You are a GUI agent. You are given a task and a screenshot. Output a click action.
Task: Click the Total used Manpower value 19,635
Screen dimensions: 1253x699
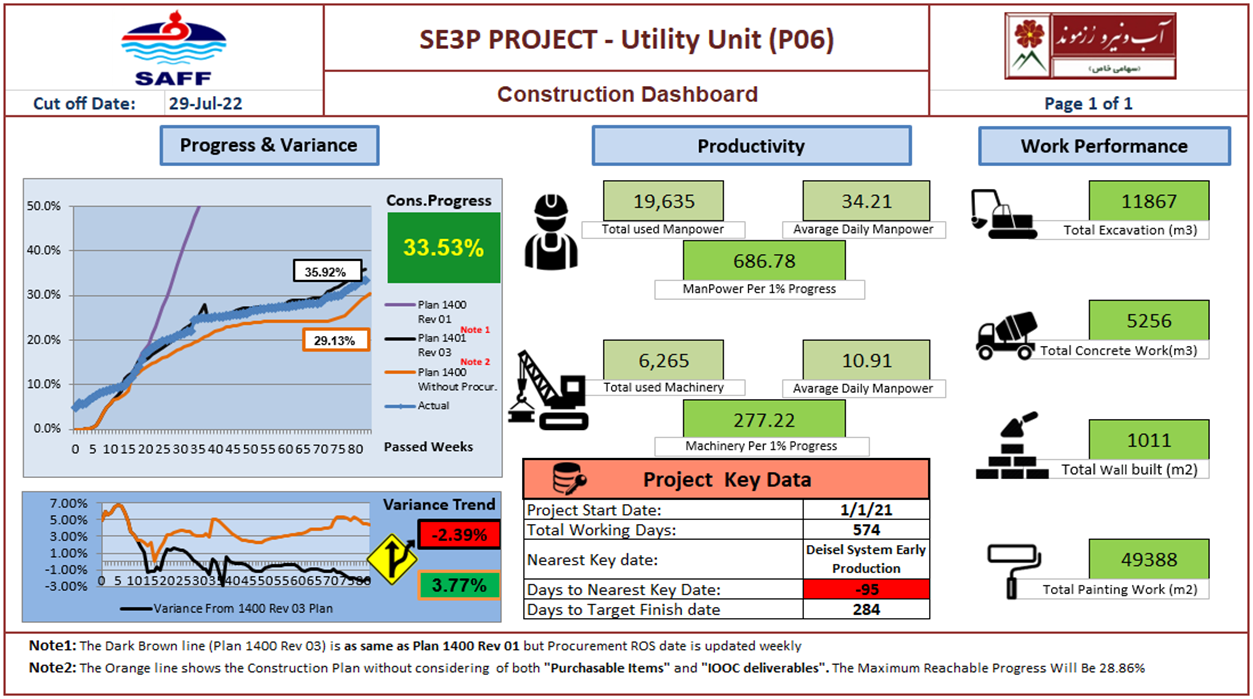click(664, 201)
